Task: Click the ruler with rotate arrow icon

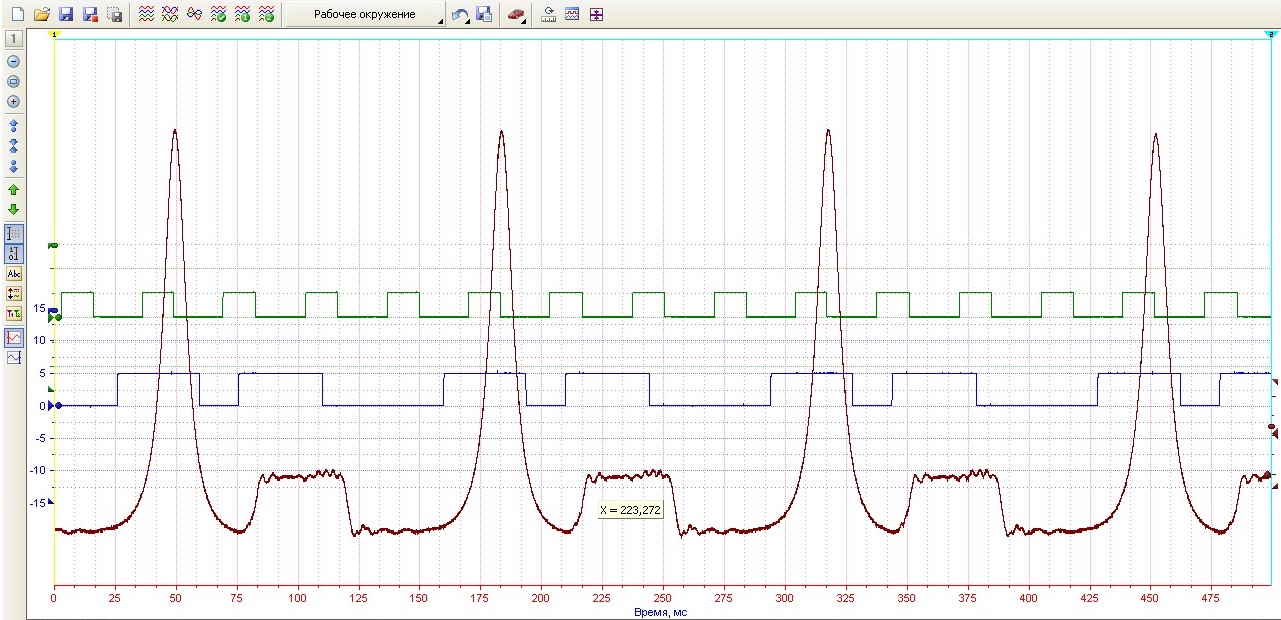Action: pyautogui.click(x=548, y=14)
